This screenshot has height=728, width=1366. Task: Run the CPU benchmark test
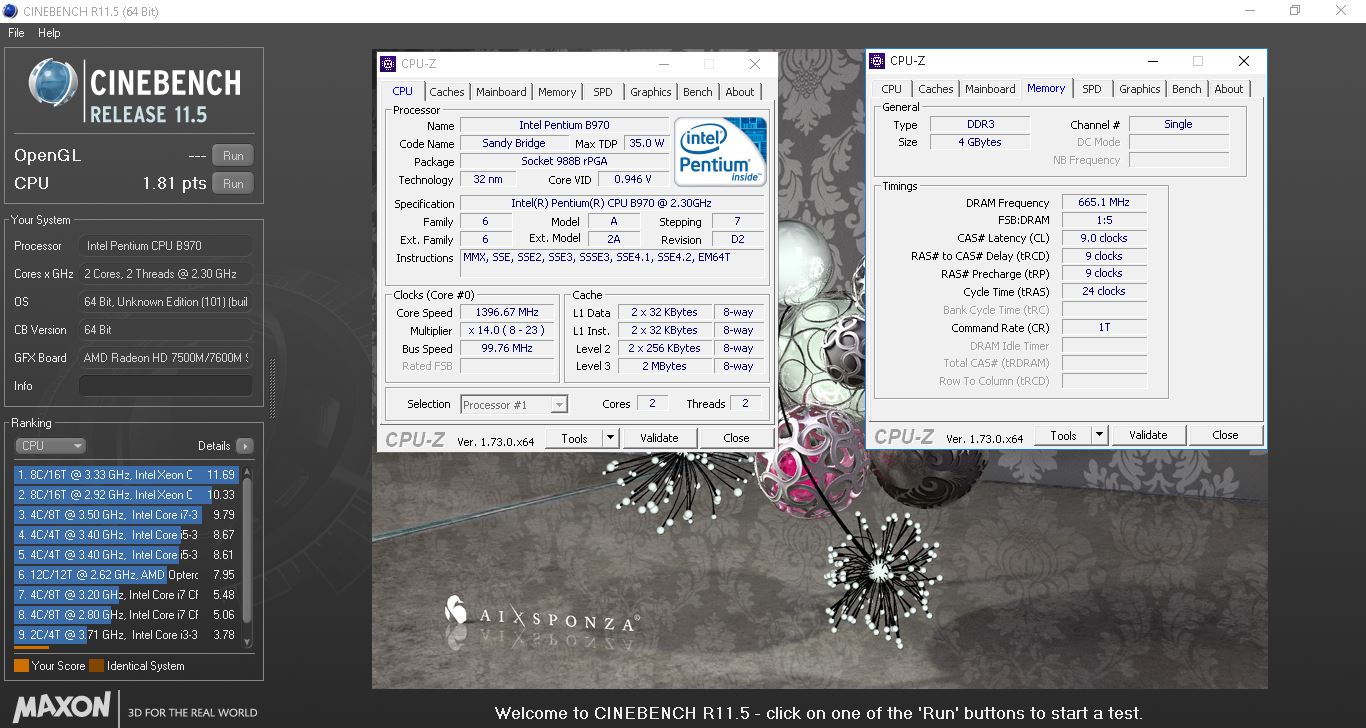point(233,184)
